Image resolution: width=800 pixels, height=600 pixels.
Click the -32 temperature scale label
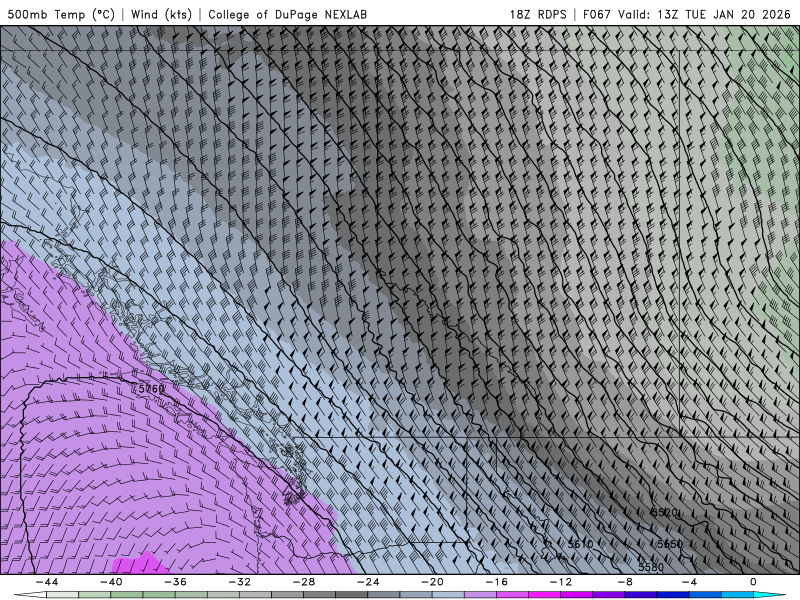[x=240, y=582]
